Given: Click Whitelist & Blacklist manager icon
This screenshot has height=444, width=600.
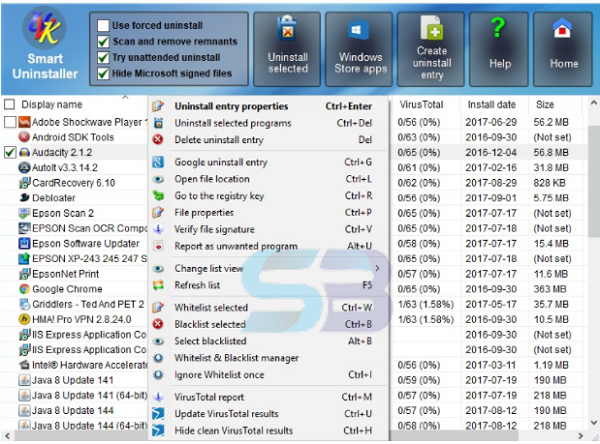Looking at the screenshot, I should 158,358.
